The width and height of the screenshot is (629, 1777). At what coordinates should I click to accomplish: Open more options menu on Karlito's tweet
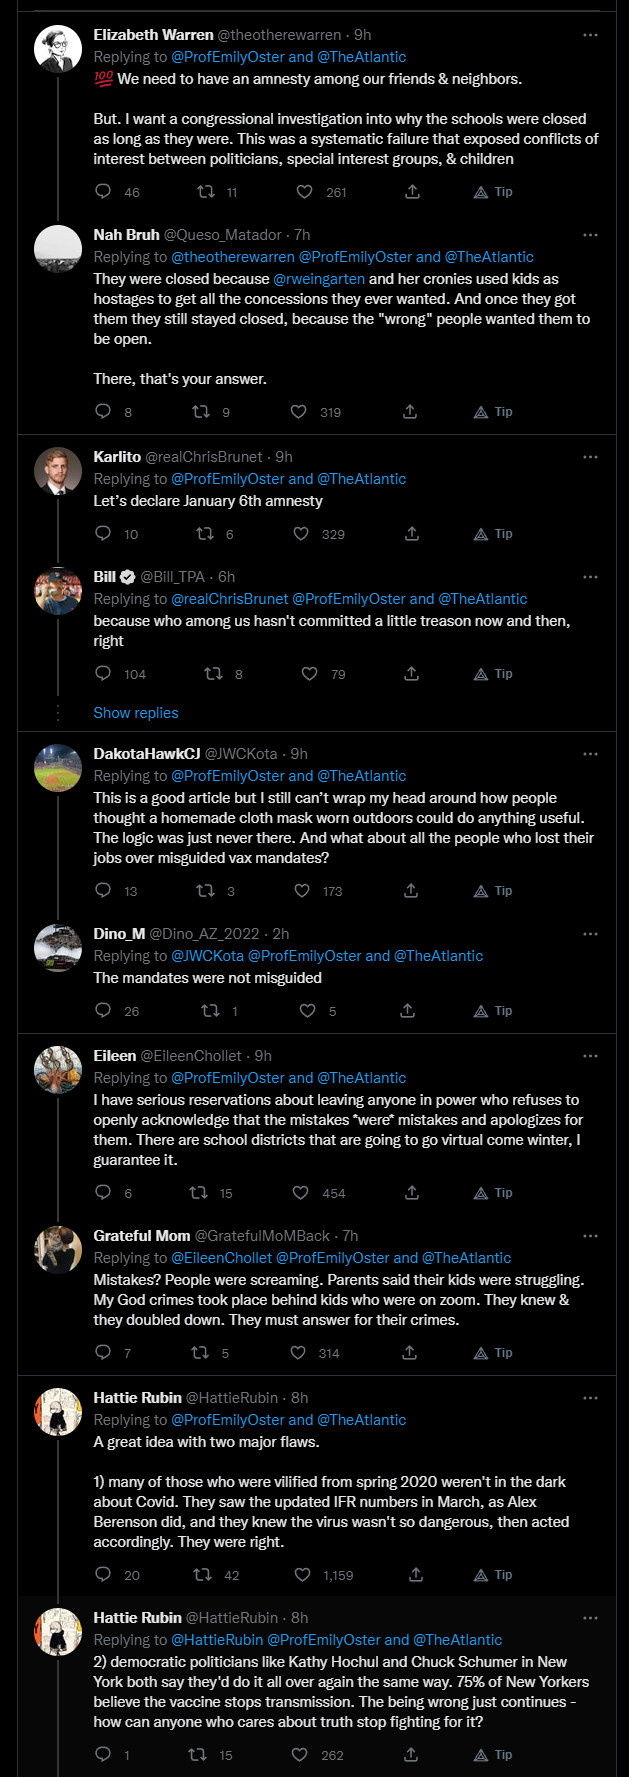[x=590, y=457]
